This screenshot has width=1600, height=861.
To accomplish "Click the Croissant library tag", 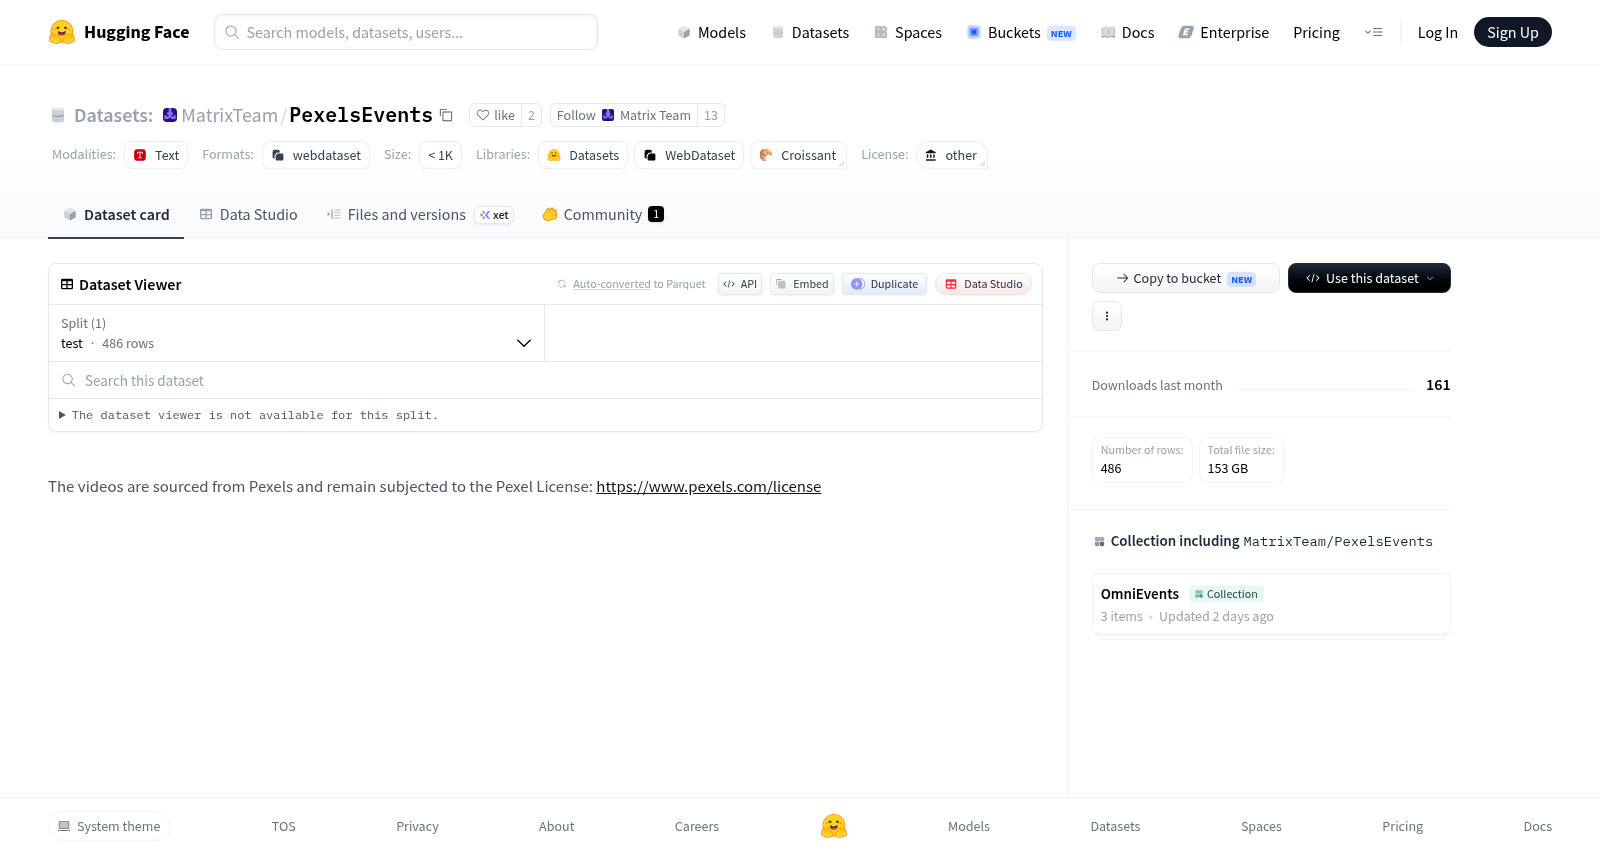I will [798, 155].
